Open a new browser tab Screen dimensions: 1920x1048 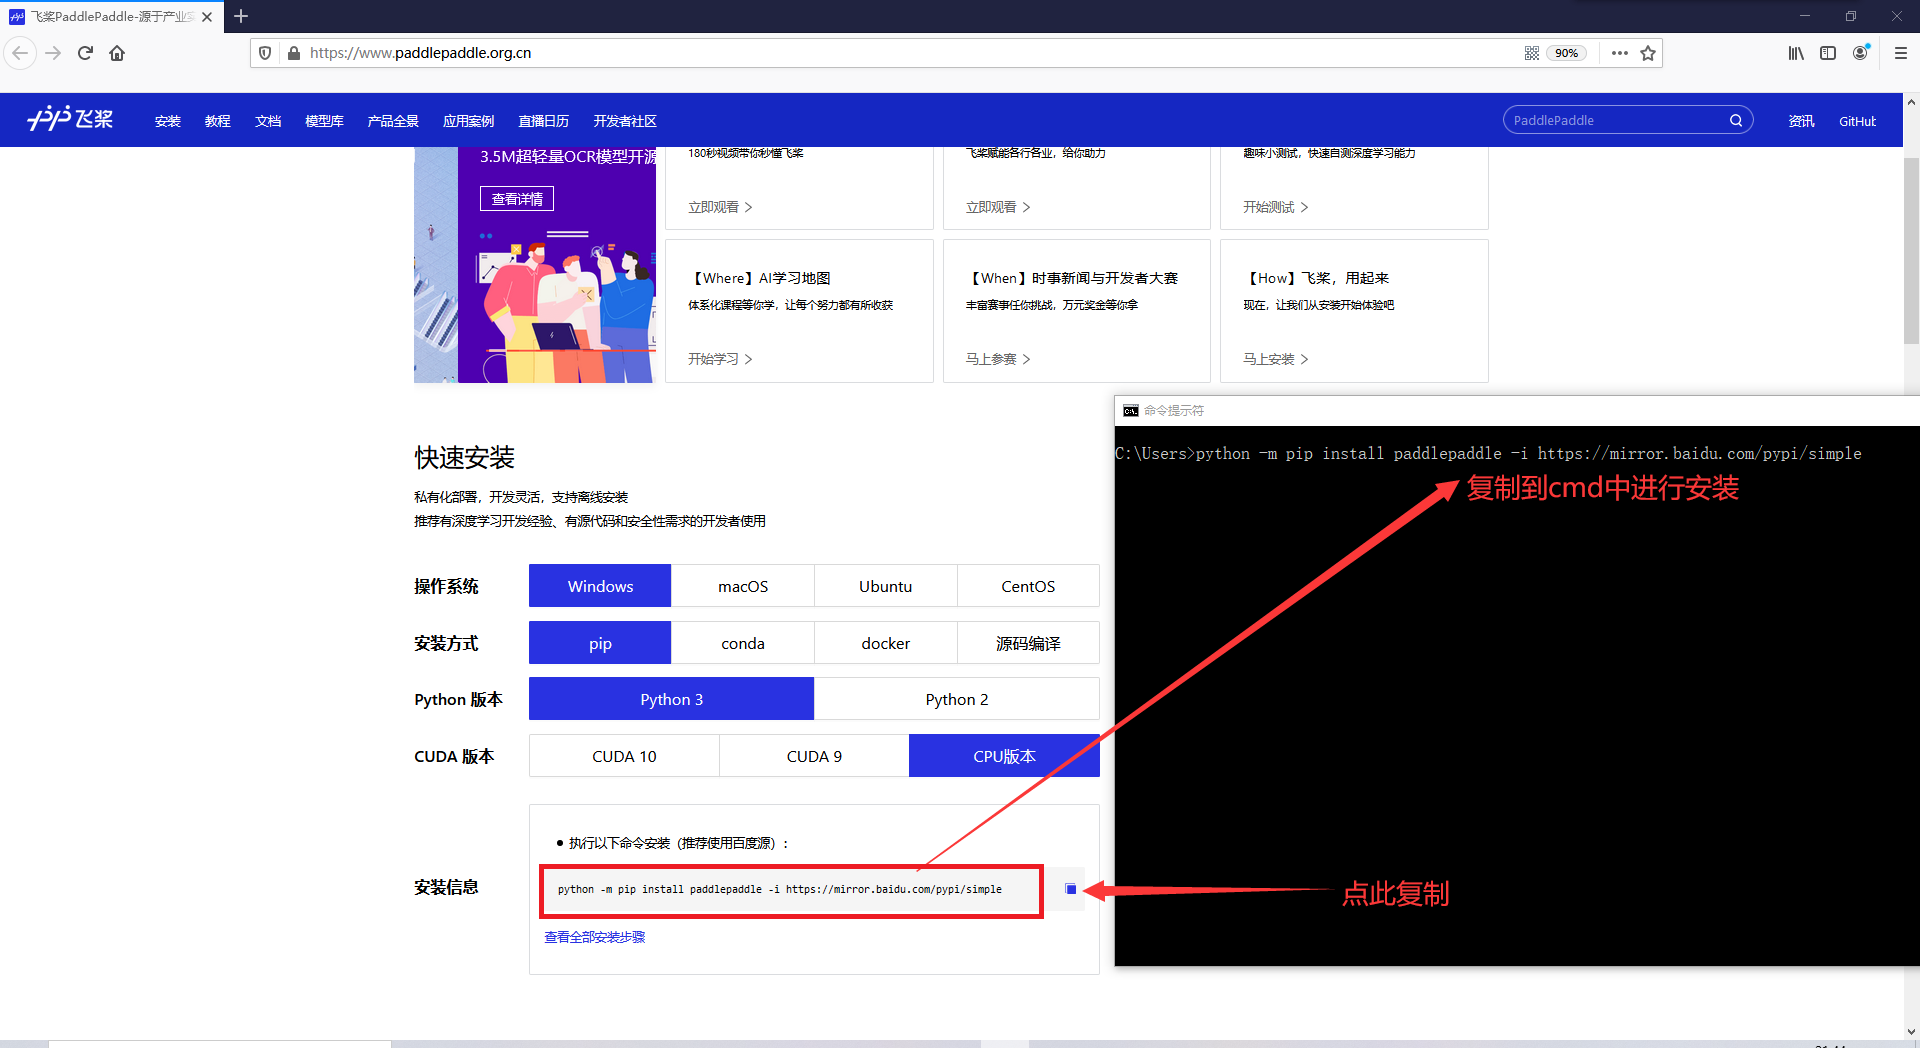coord(241,16)
